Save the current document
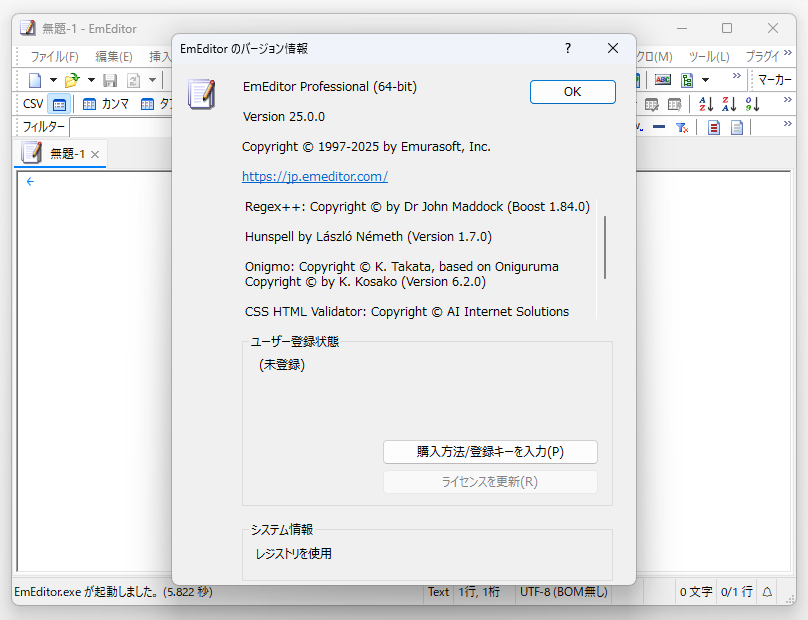 (x=108, y=79)
